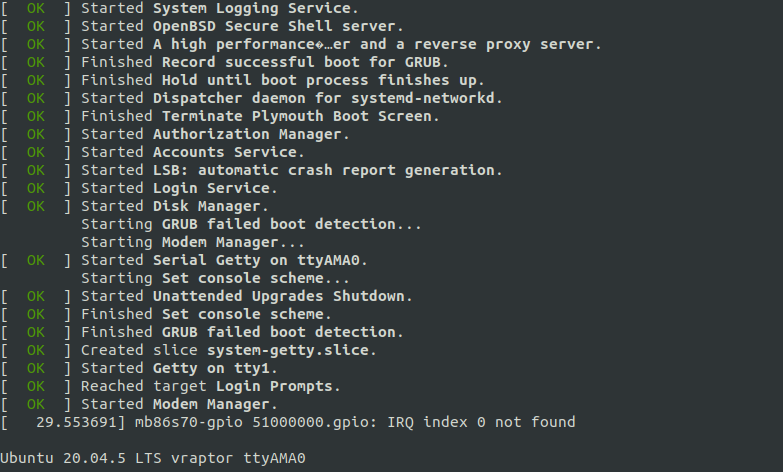Click the "IRQ index 0 not found" message
This screenshot has width=783, height=472.
click(481, 422)
